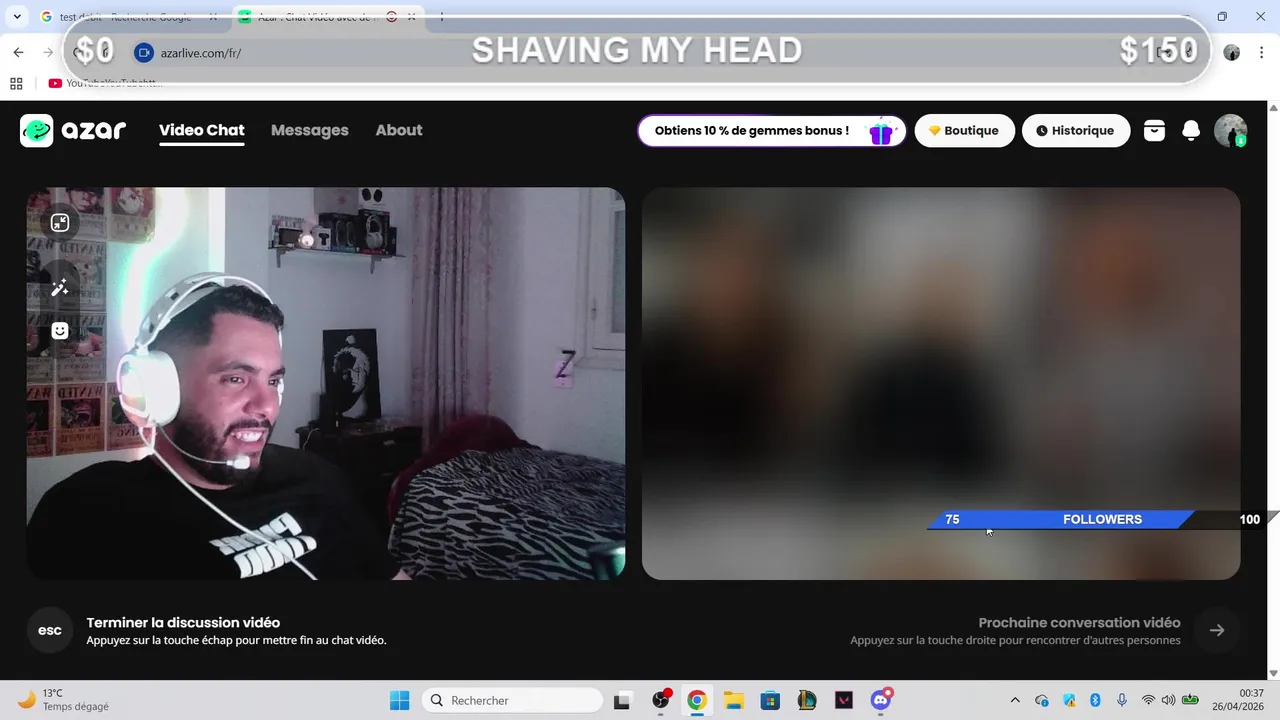The image size is (1280, 720).
Task: Click the browser back arrow
Action: pos(18,52)
